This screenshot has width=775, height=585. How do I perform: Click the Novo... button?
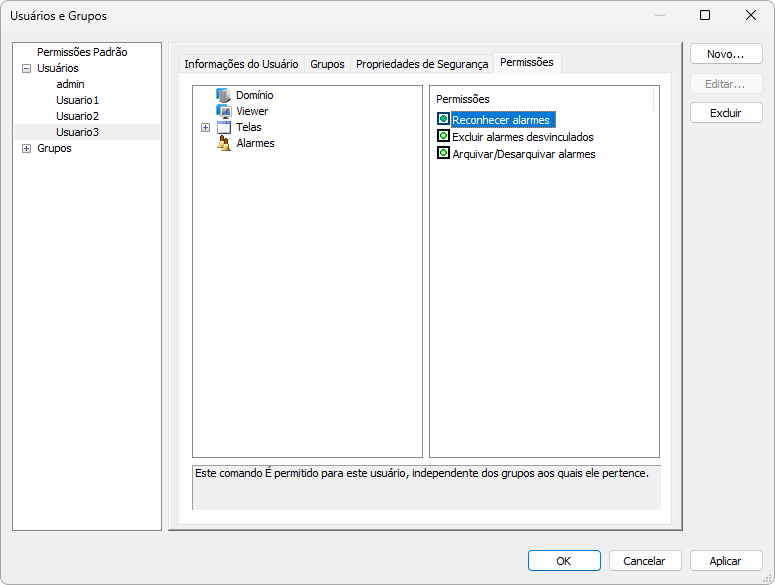coord(726,54)
